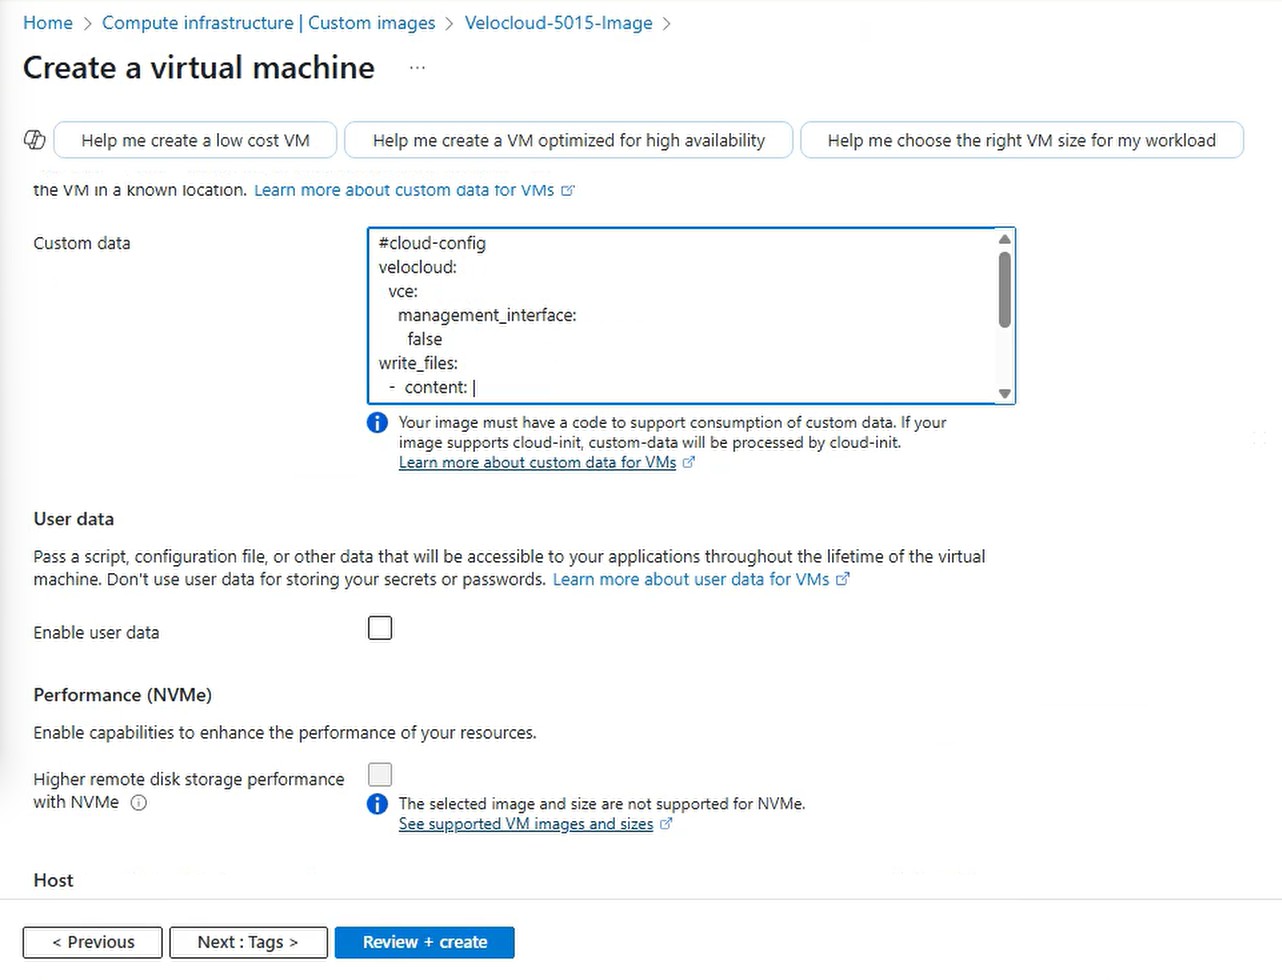Open top Learn more about custom data for VMs link
The width and height of the screenshot is (1282, 980).
click(x=404, y=190)
